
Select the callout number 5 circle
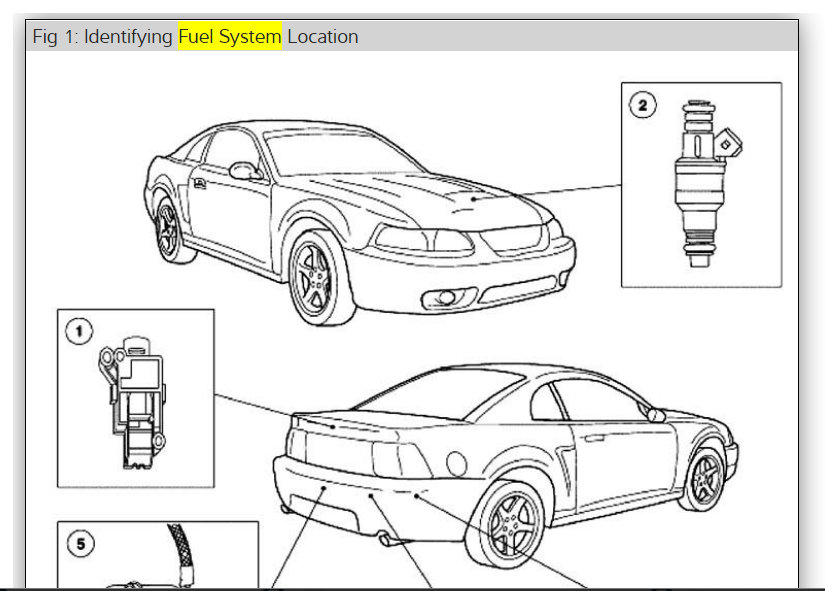coord(81,544)
